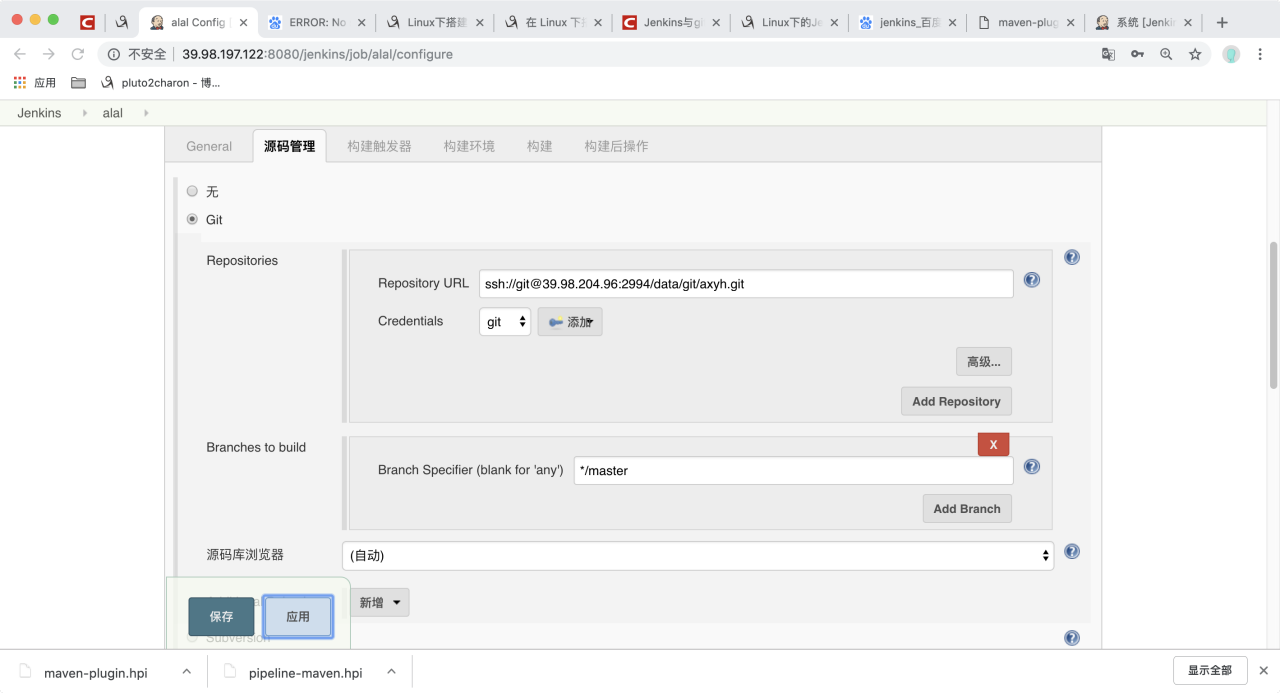
Task: Click 保存 save button
Action: [x=221, y=617]
